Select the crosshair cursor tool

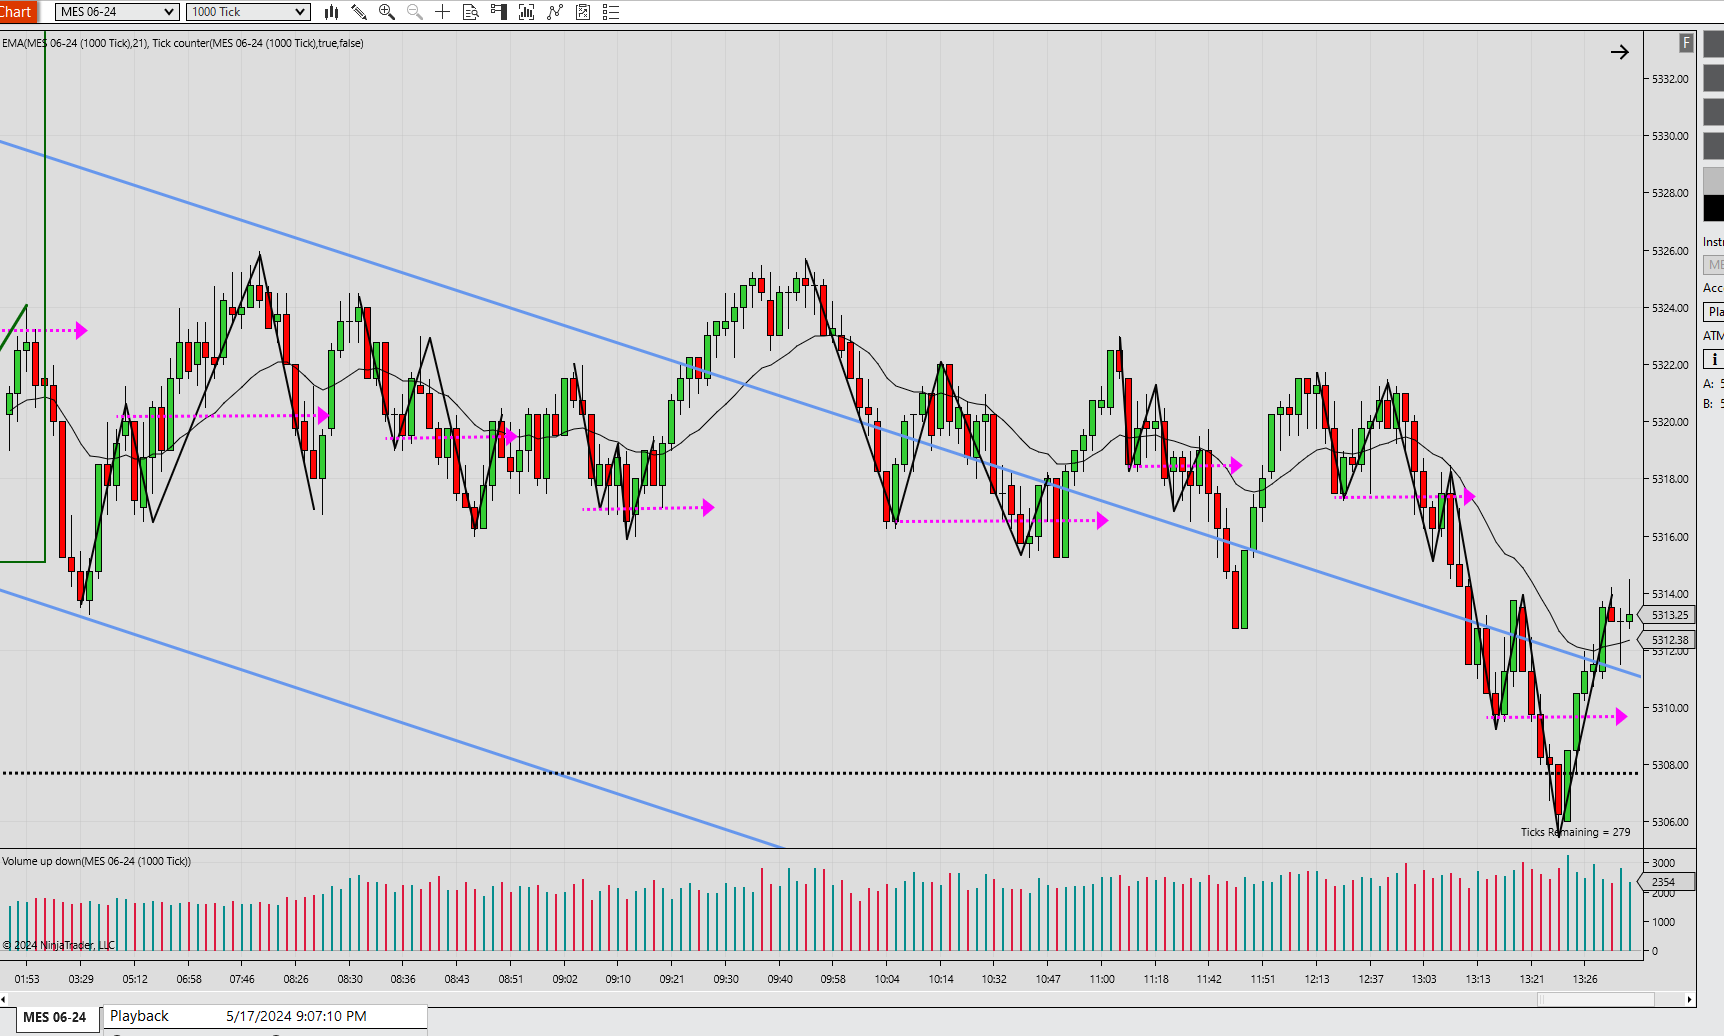[443, 12]
